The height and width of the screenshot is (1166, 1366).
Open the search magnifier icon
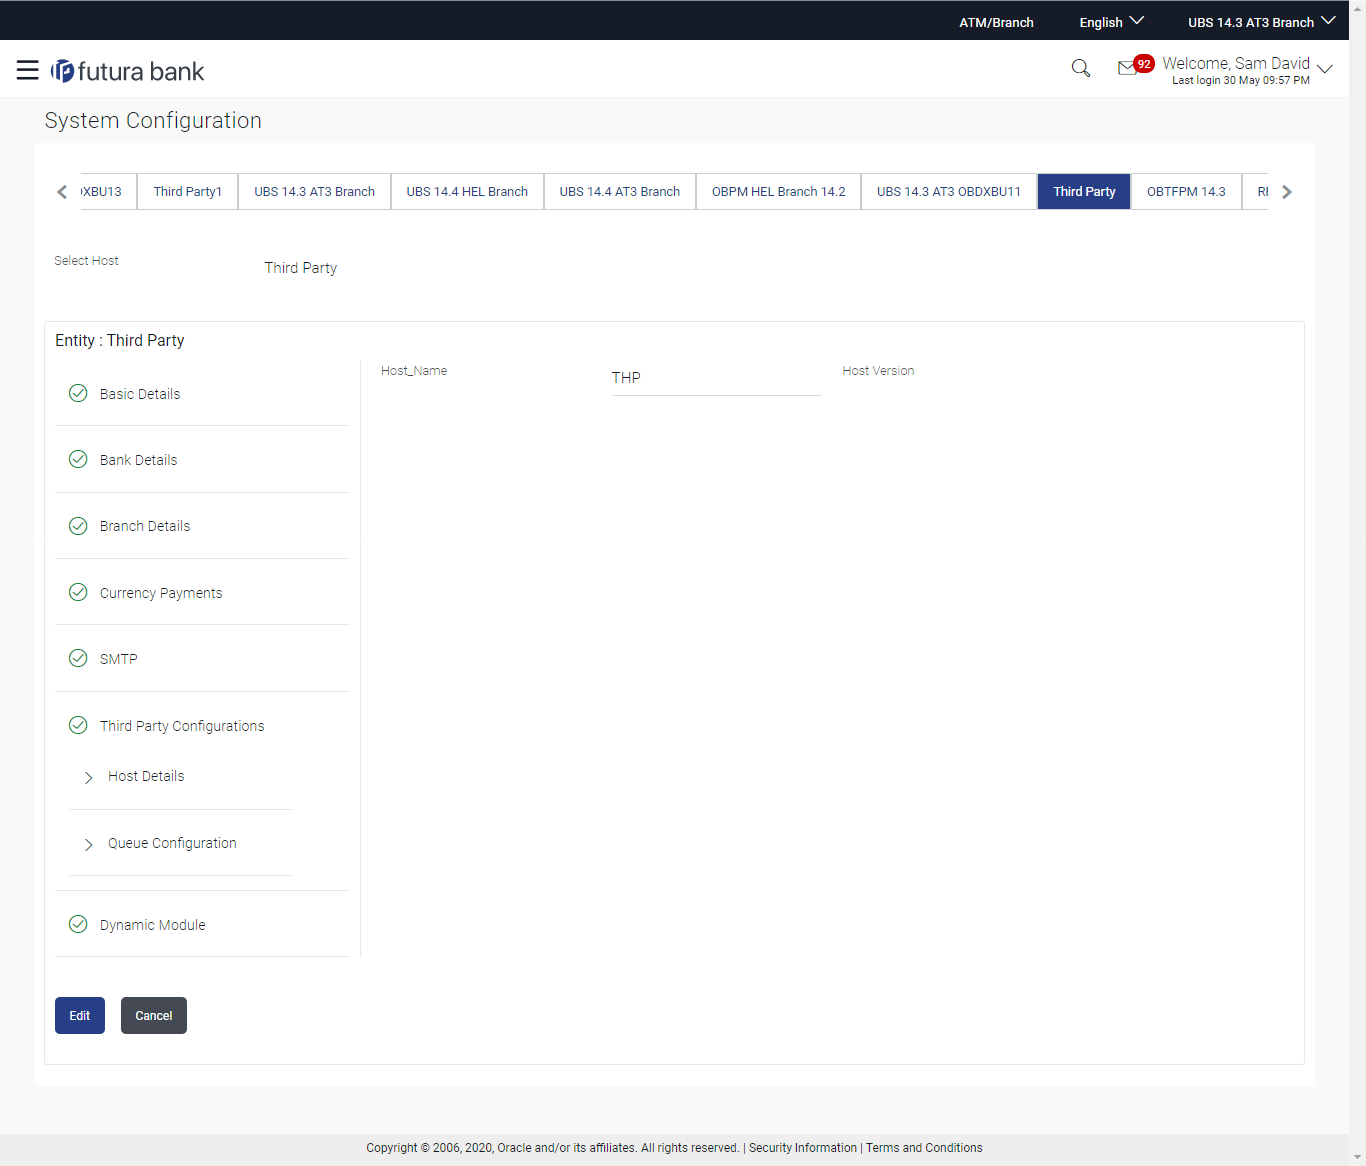[x=1081, y=68]
